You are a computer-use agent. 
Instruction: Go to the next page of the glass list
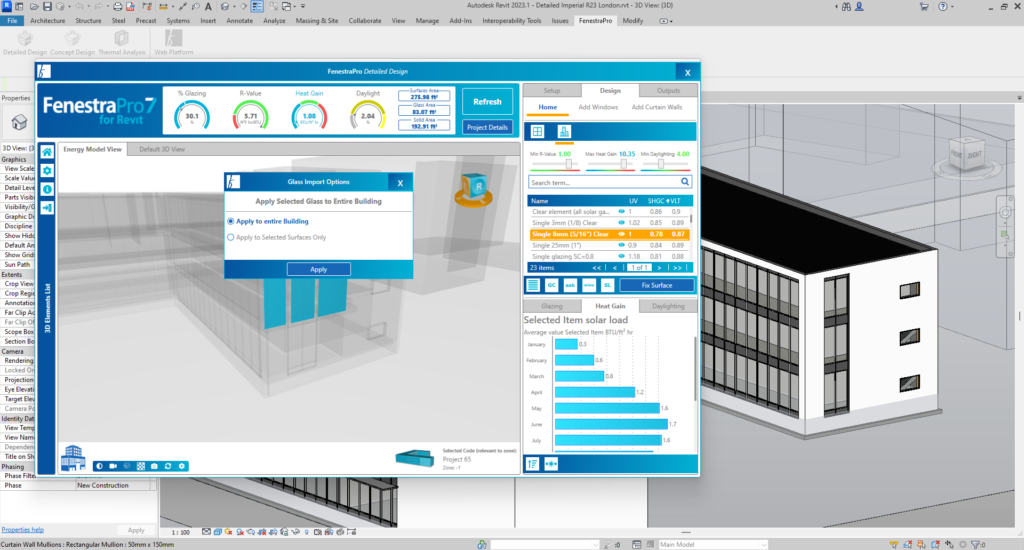coord(659,268)
